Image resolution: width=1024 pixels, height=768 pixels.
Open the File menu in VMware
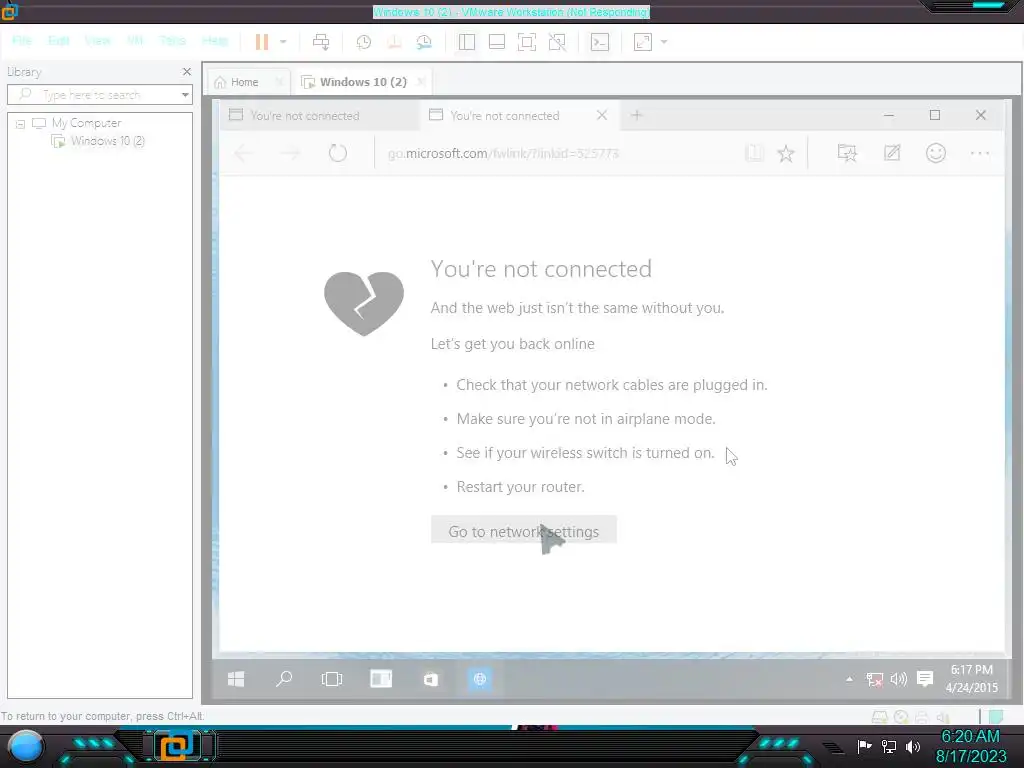pyautogui.click(x=22, y=41)
